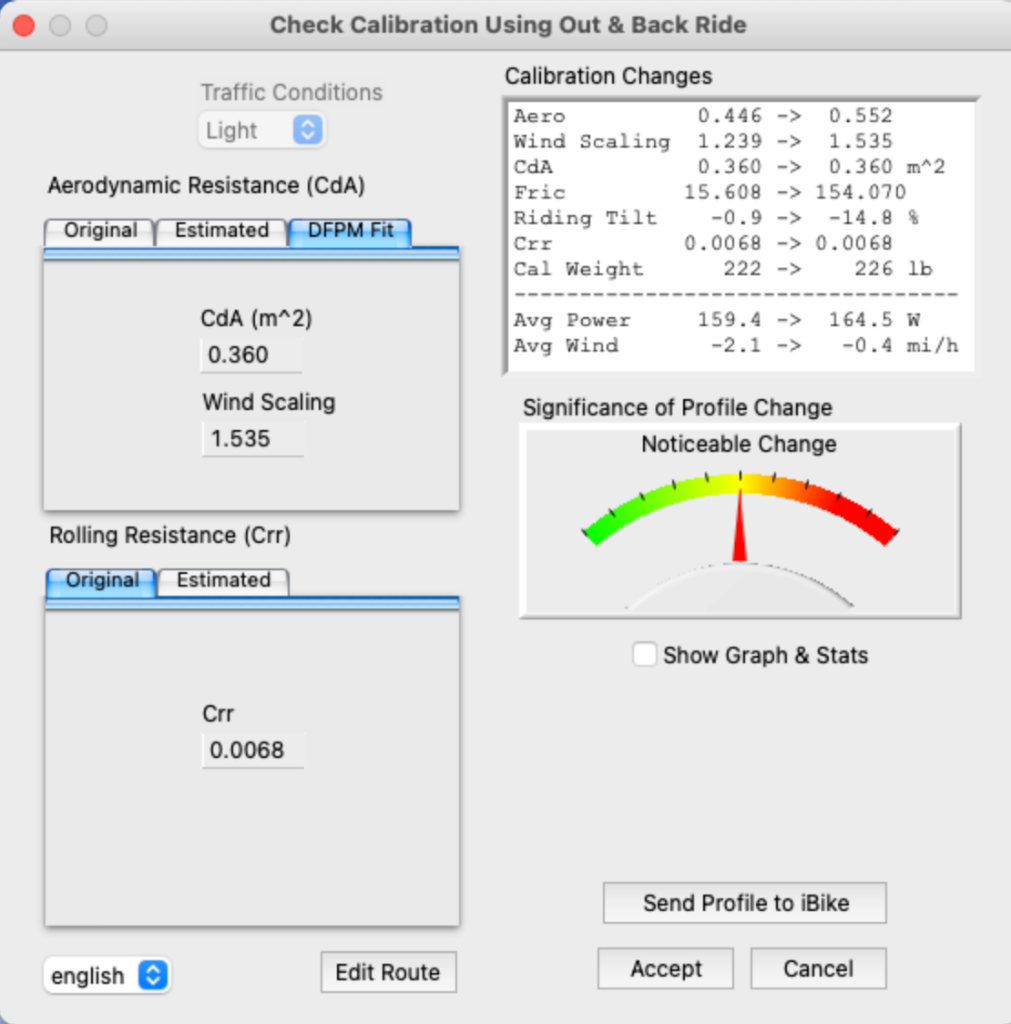Open the Edit Route dialog
Screen dimensions: 1011x1024
pos(388,972)
